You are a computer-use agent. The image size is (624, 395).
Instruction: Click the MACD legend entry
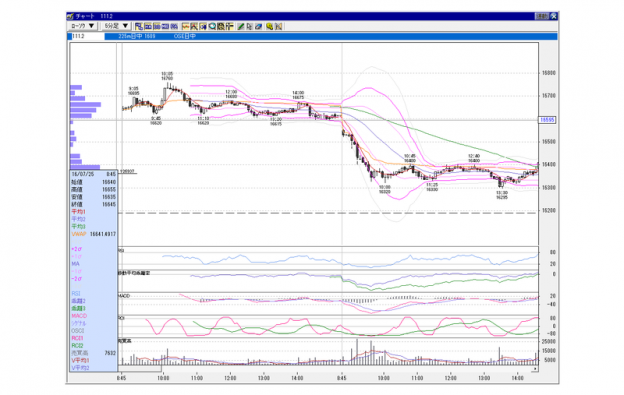tap(79, 316)
